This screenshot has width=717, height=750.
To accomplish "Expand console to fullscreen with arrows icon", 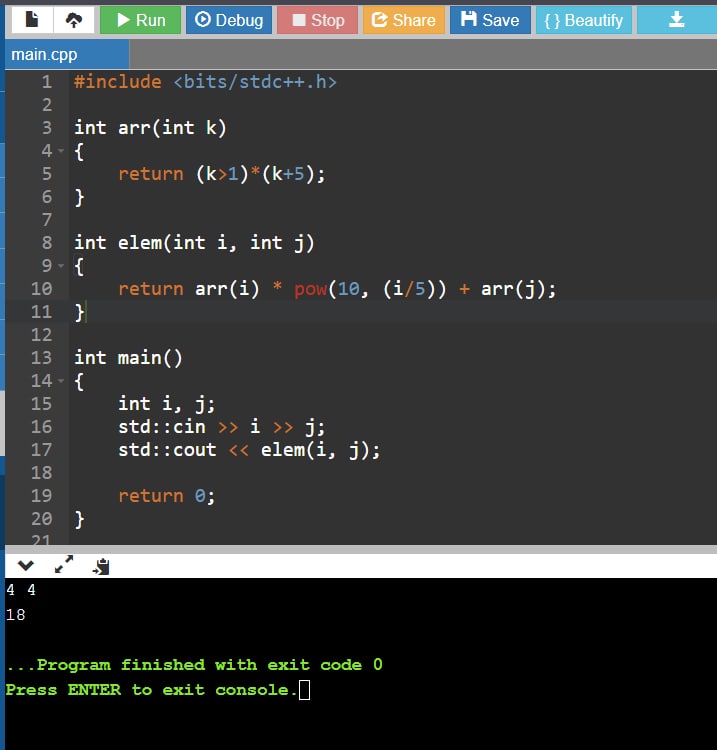I will (64, 564).
